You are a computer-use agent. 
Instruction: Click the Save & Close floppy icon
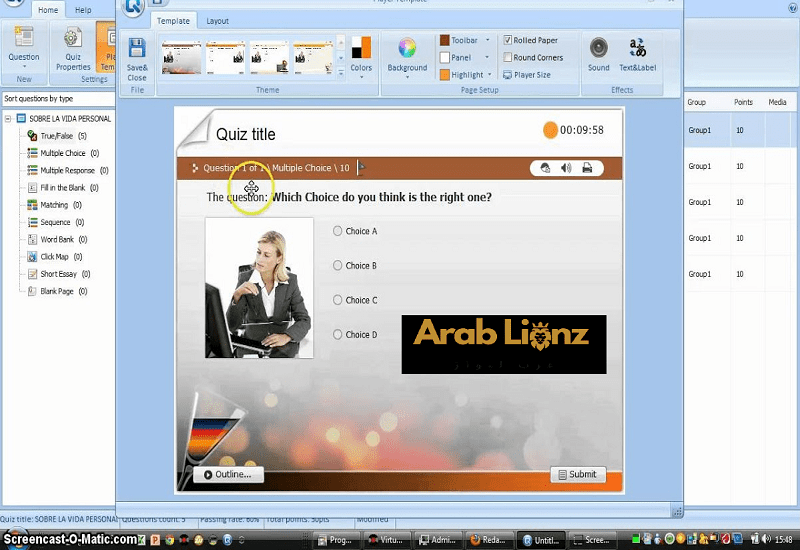(137, 48)
